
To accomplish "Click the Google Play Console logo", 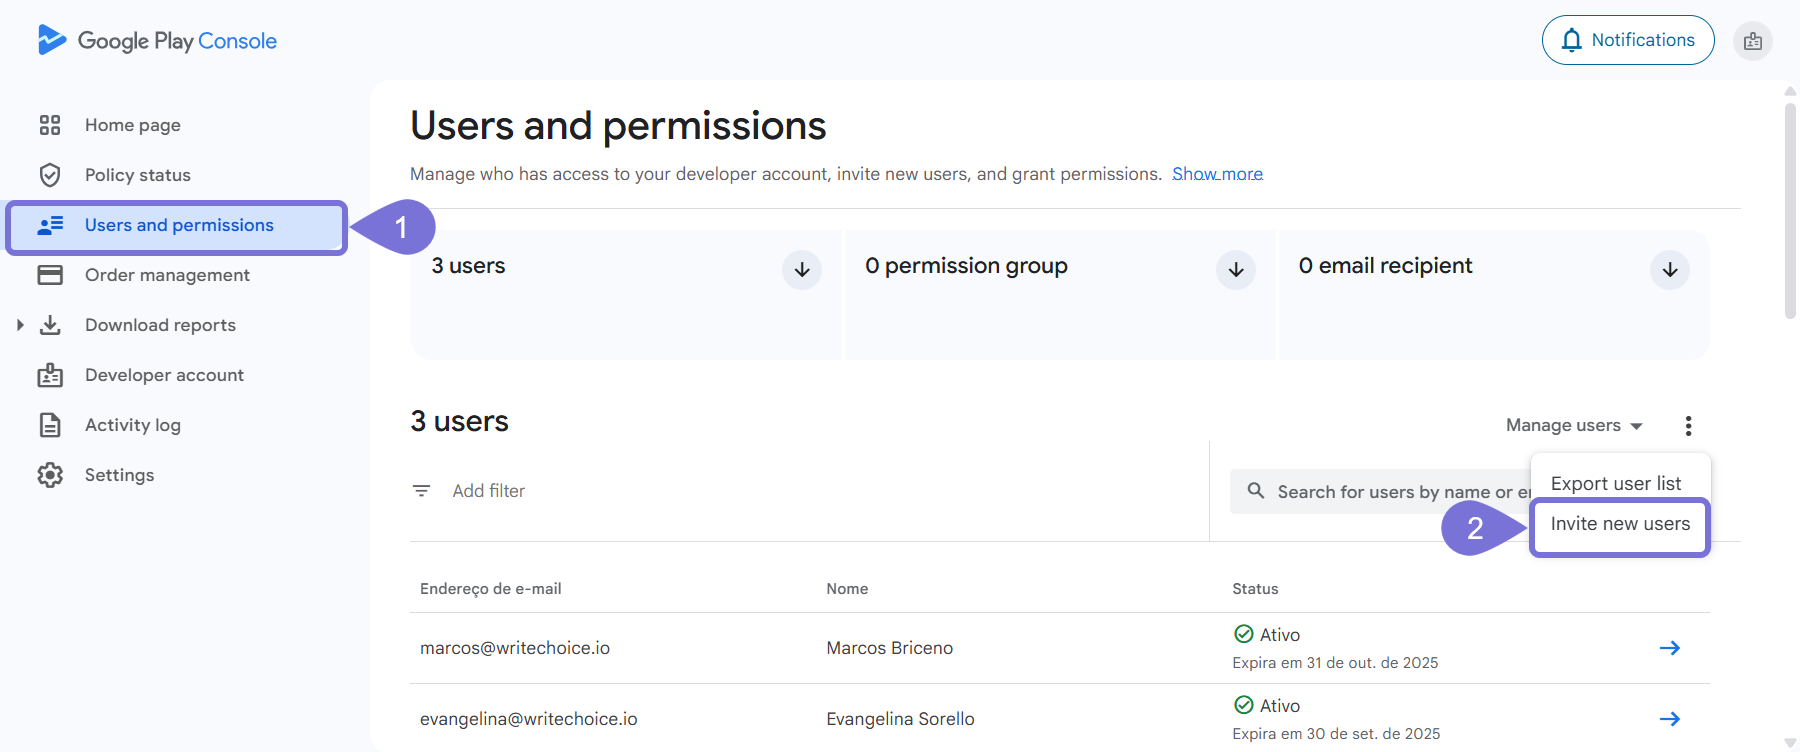I will tap(157, 41).
